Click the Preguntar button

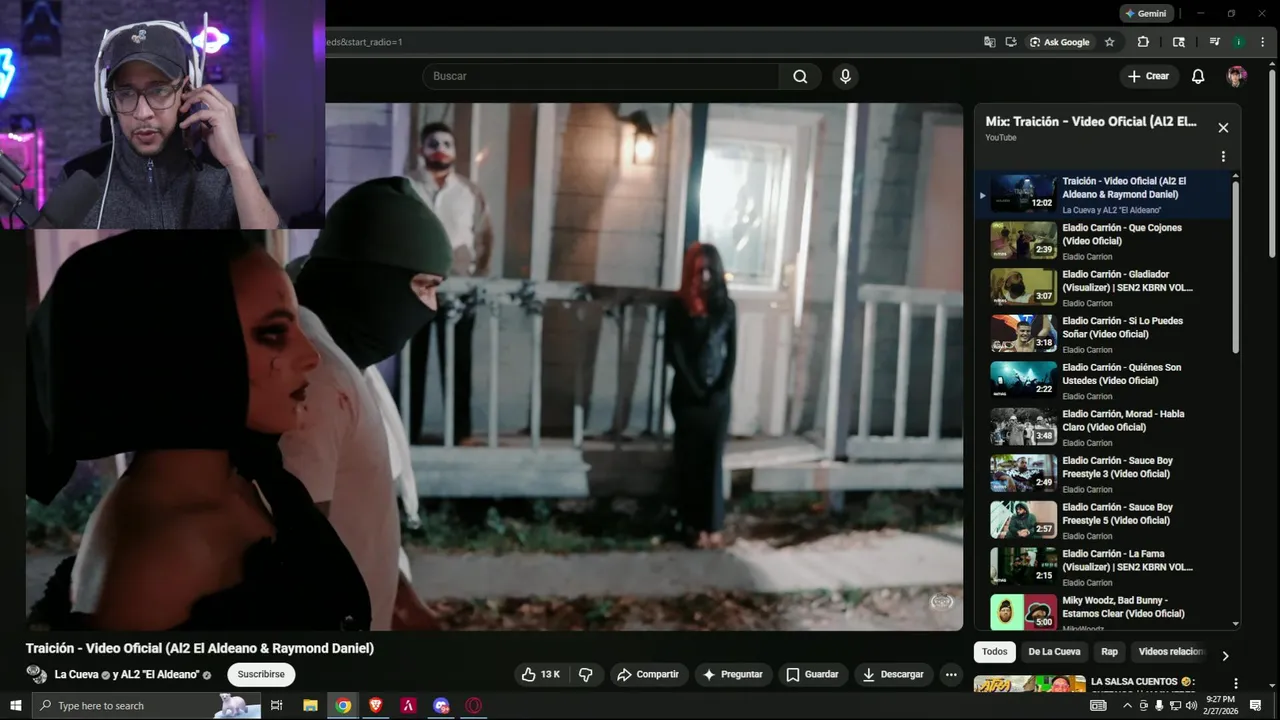(x=733, y=674)
